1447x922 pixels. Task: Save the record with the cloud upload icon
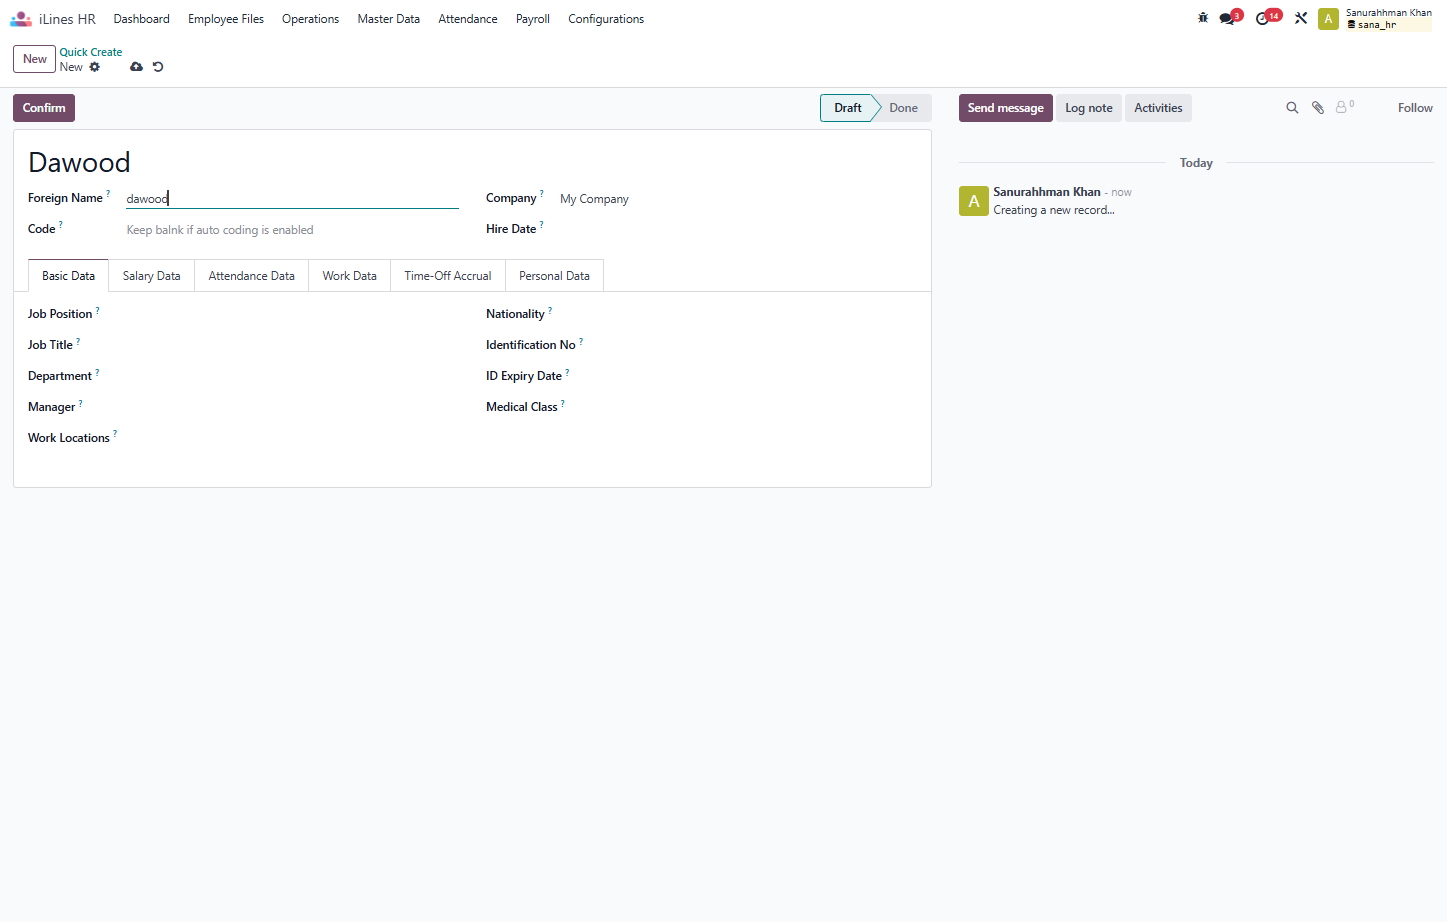coord(136,67)
